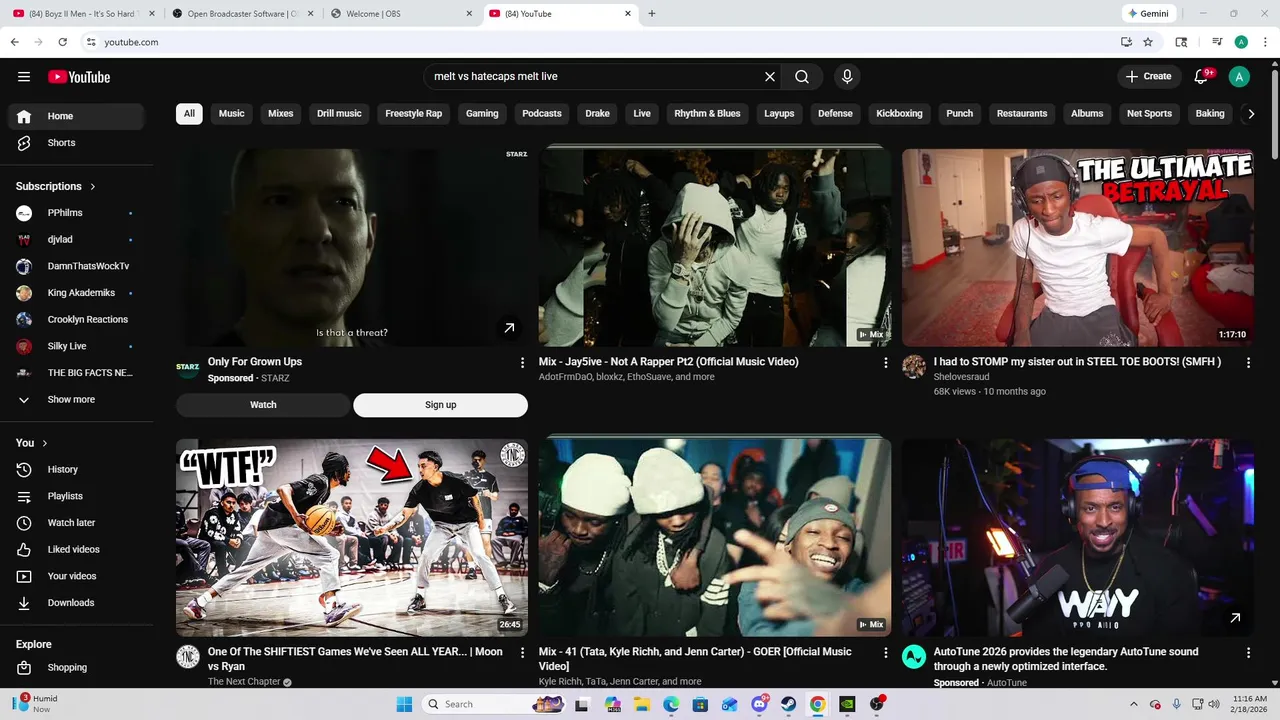Start voice search with the microphone
The image size is (1280, 720).
coord(847,77)
